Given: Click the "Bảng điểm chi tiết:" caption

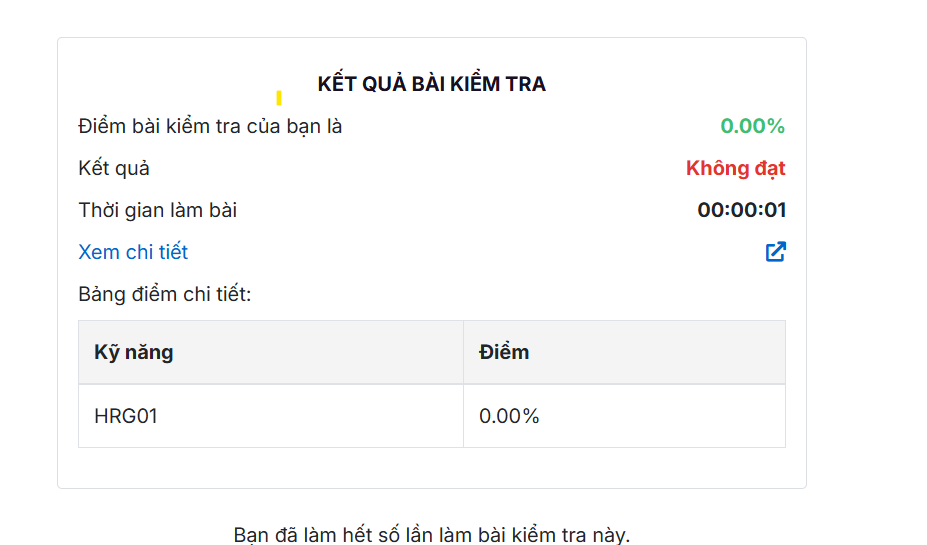Looking at the screenshot, I should tap(164, 294).
